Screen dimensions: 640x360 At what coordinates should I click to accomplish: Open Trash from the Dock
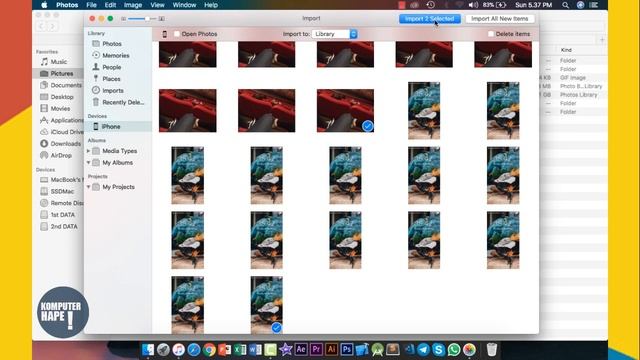pos(492,349)
